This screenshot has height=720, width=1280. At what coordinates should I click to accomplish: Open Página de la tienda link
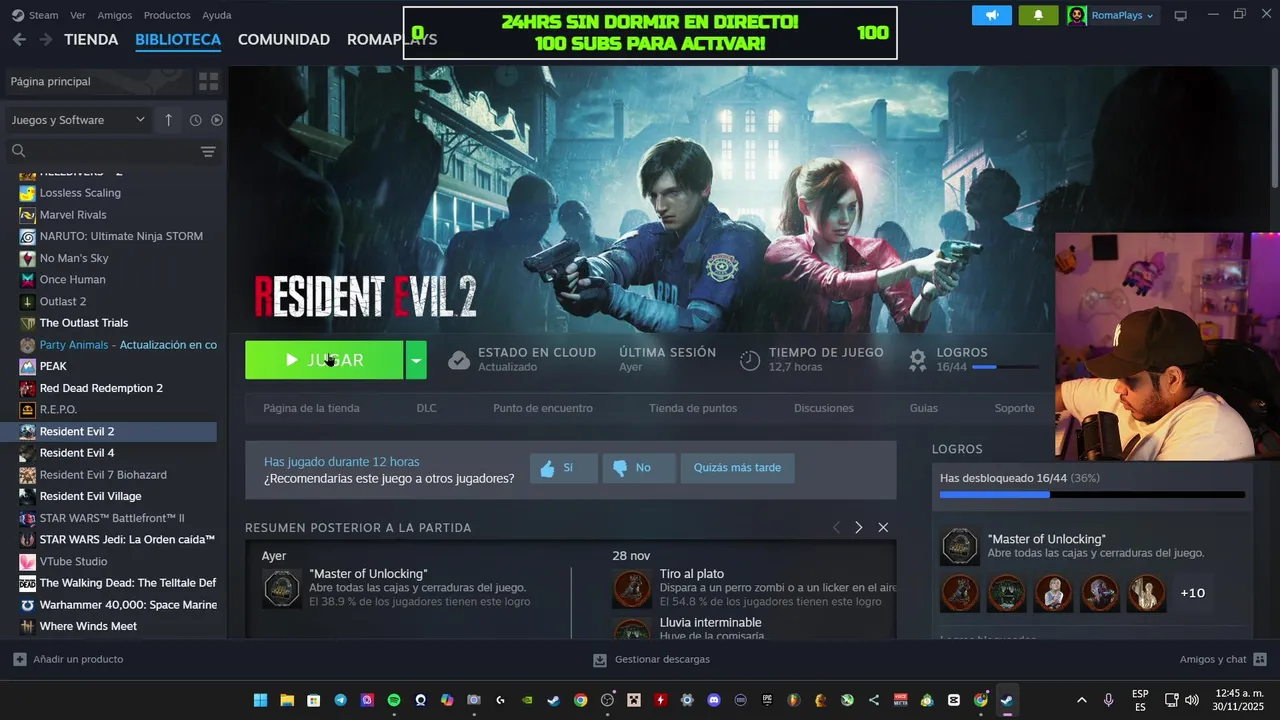311,408
